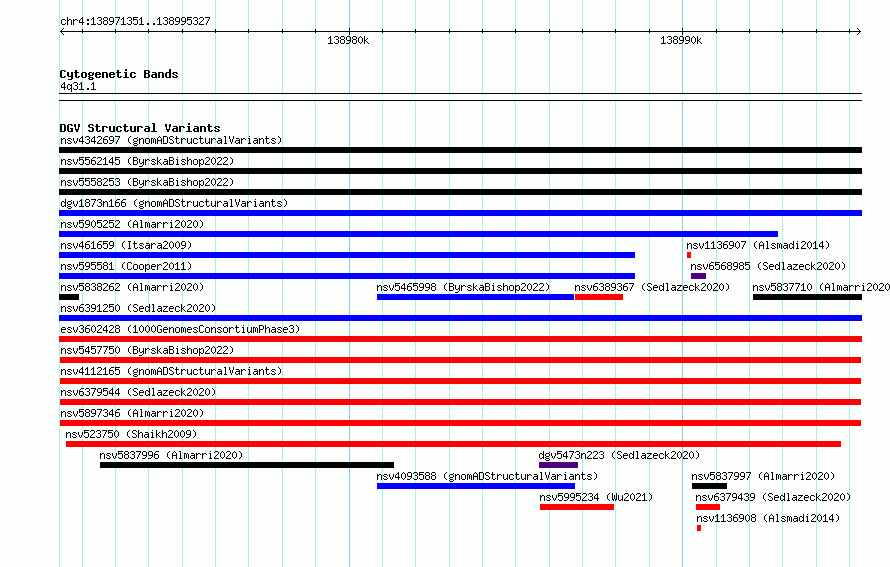Click the black bar under nsv5837996
Viewport: 890px width, 567px height.
tap(247, 465)
